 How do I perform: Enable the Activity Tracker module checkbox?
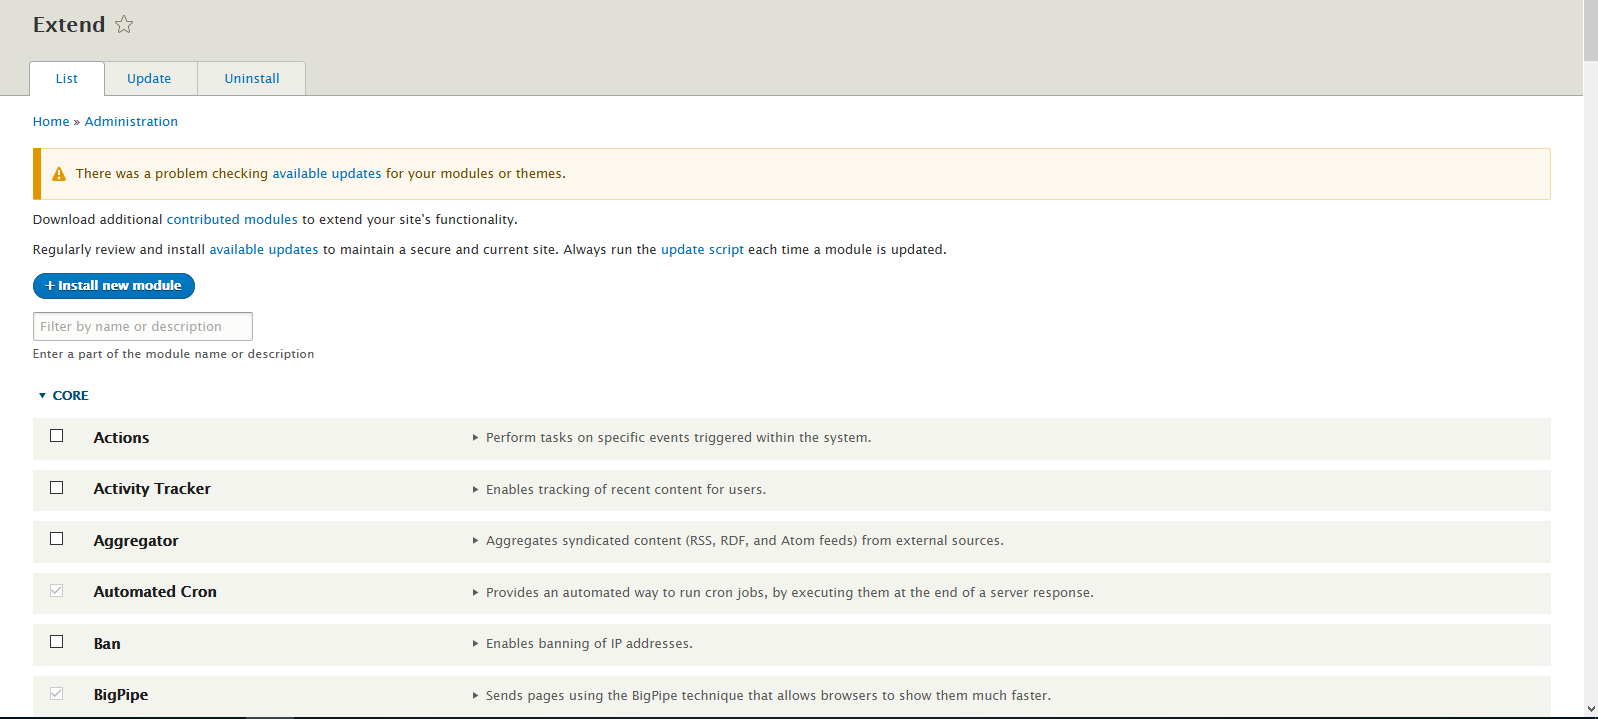pos(56,487)
